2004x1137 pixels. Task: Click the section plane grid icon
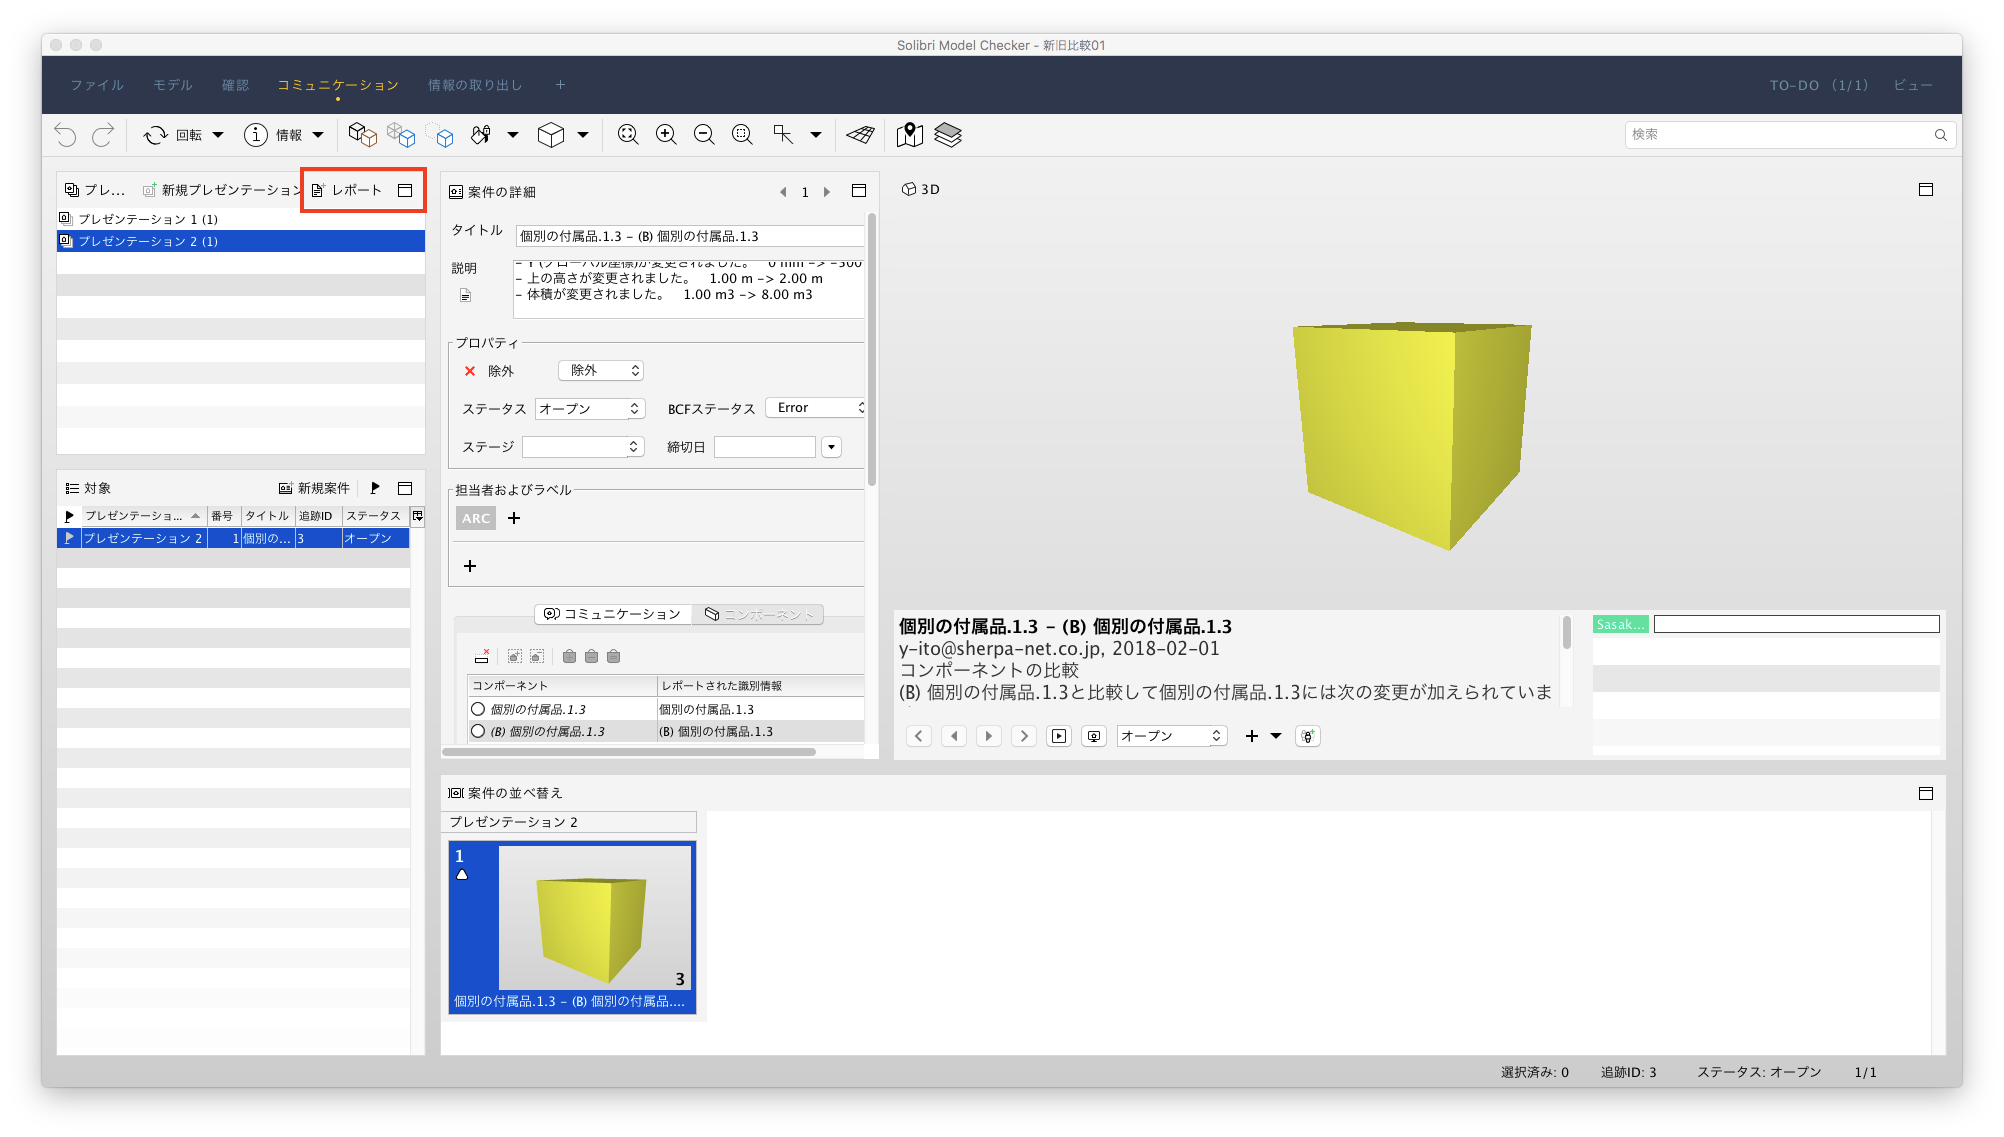click(x=860, y=135)
